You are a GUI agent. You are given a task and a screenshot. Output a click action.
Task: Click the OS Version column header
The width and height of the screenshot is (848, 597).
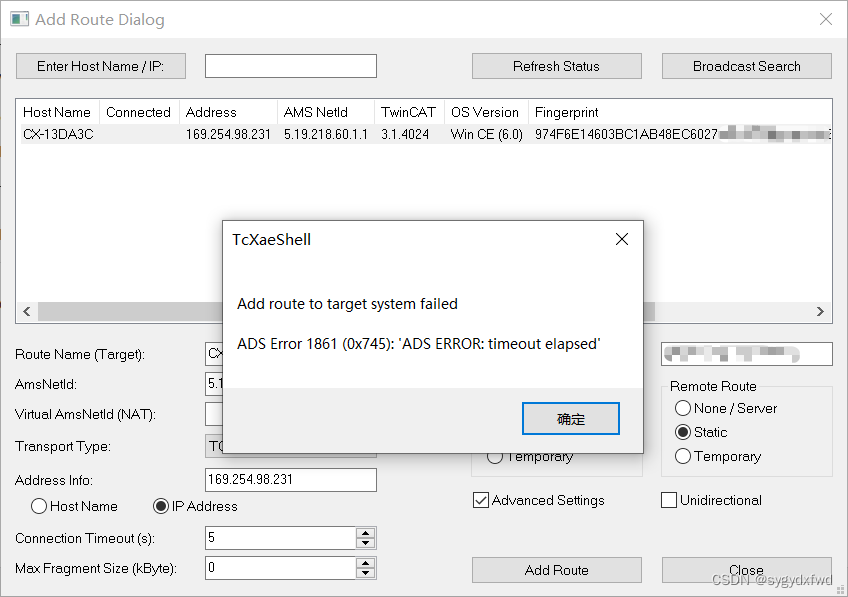[x=486, y=112]
